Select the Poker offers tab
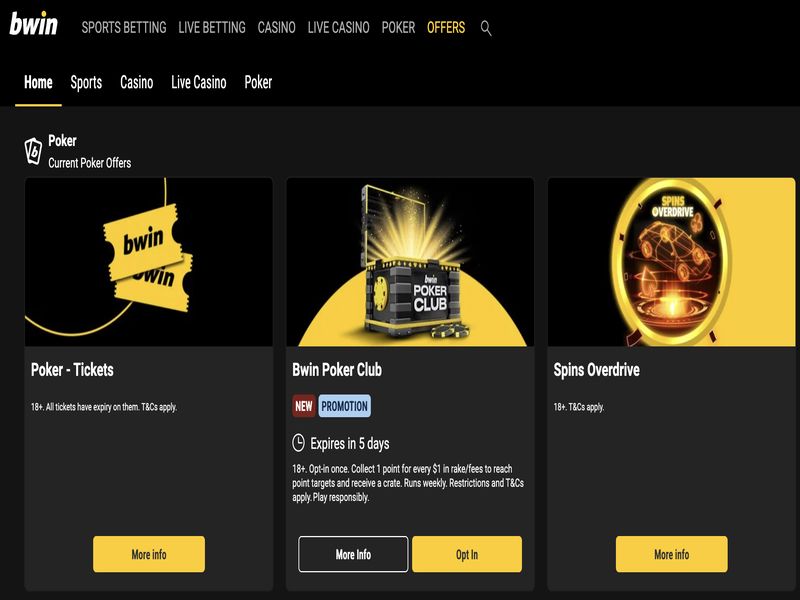The width and height of the screenshot is (800, 600). (x=258, y=83)
